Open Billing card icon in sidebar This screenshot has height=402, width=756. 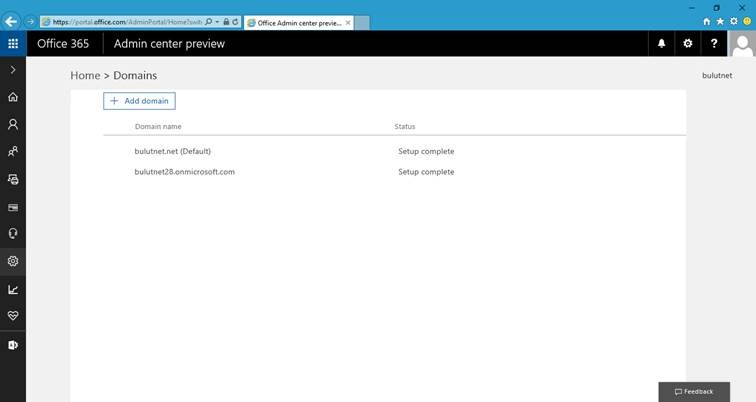[13, 207]
